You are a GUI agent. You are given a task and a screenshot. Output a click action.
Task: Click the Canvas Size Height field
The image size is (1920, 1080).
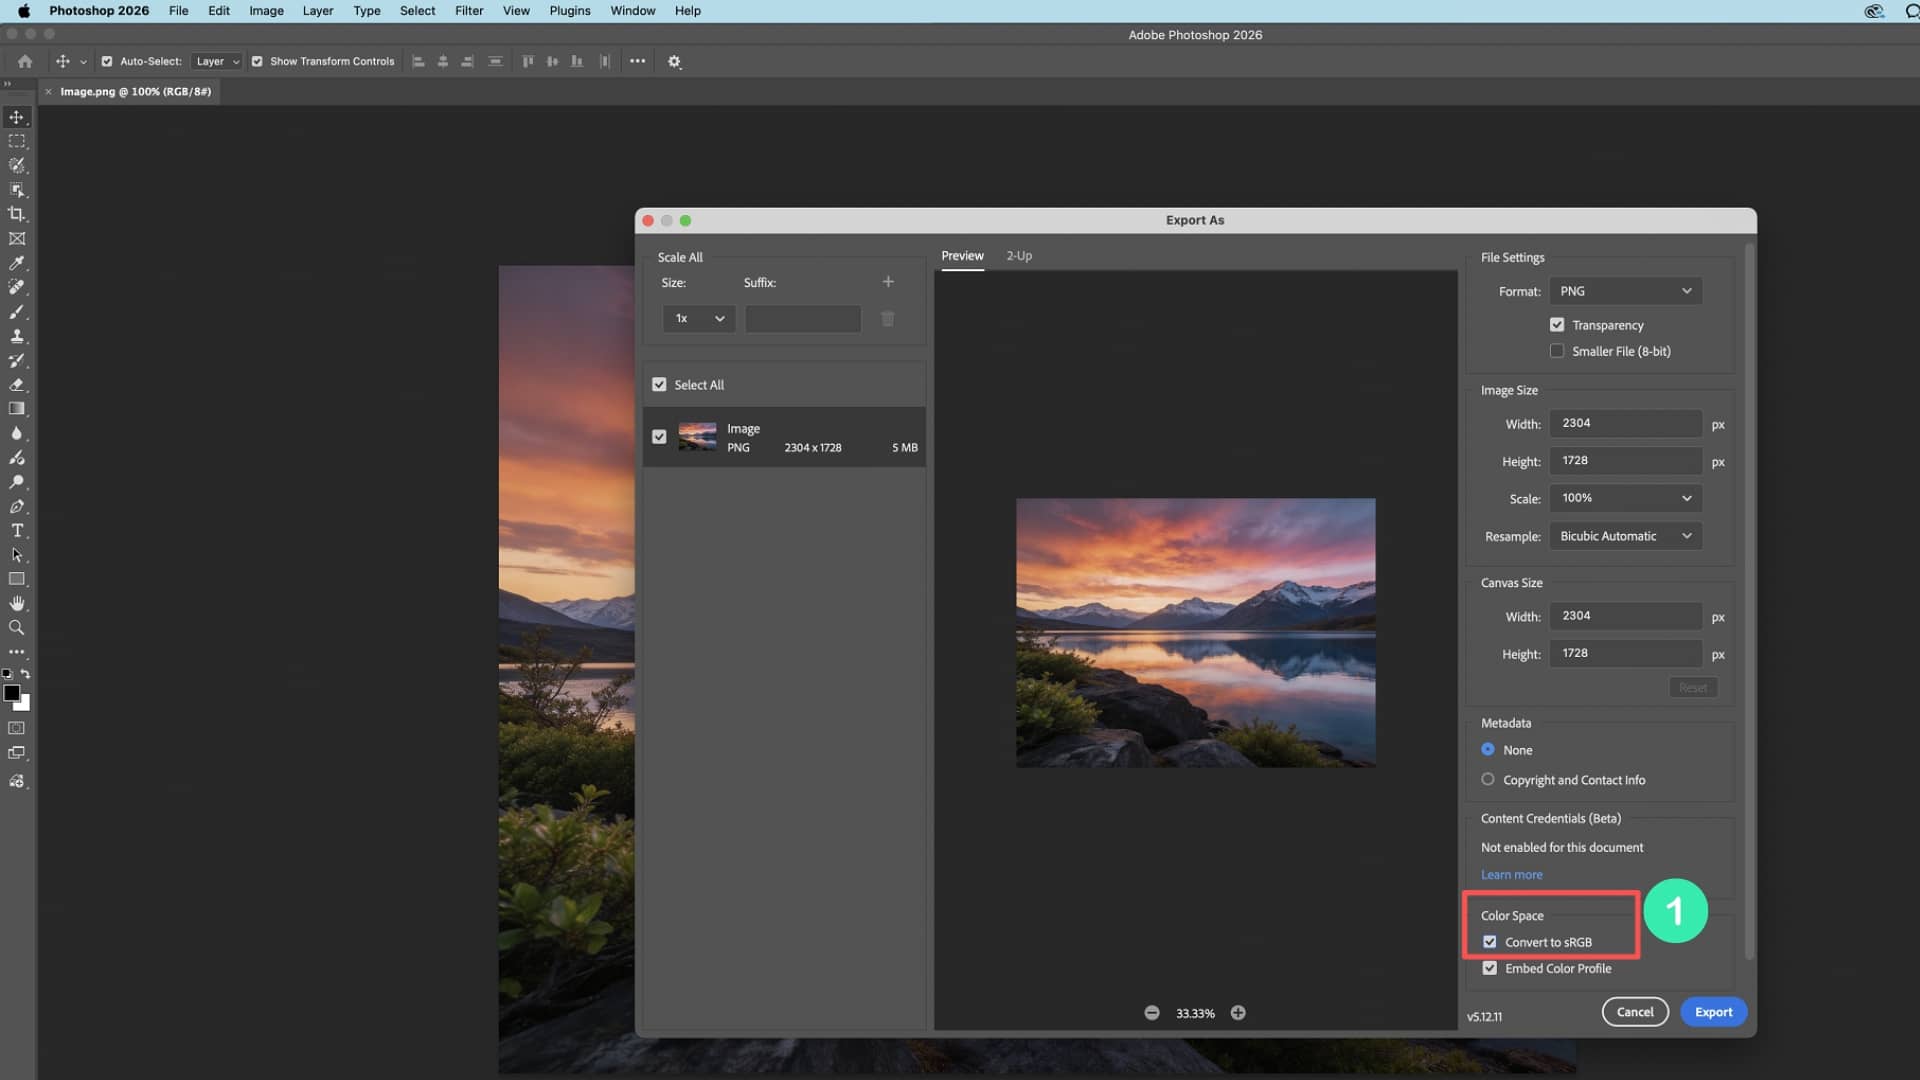point(1626,653)
